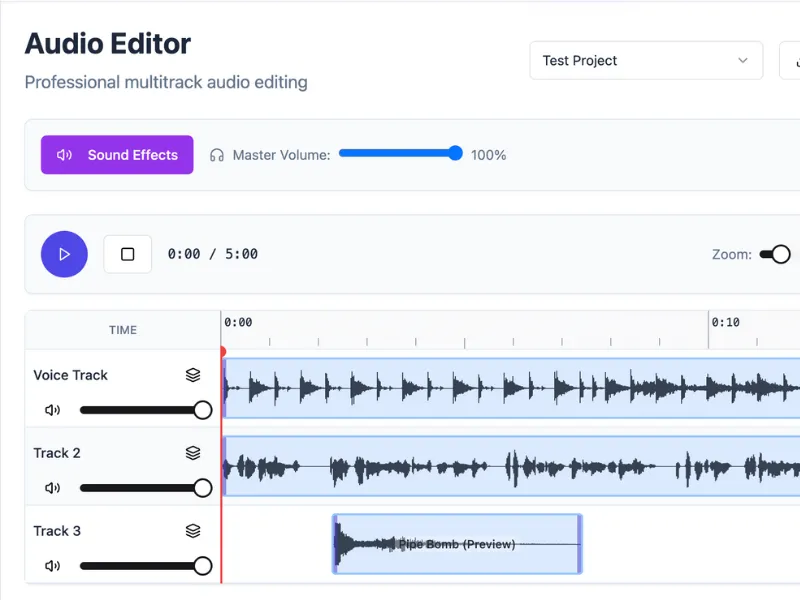This screenshot has height=600, width=800.
Task: Set the Voice Track volume slider
Action: click(146, 410)
